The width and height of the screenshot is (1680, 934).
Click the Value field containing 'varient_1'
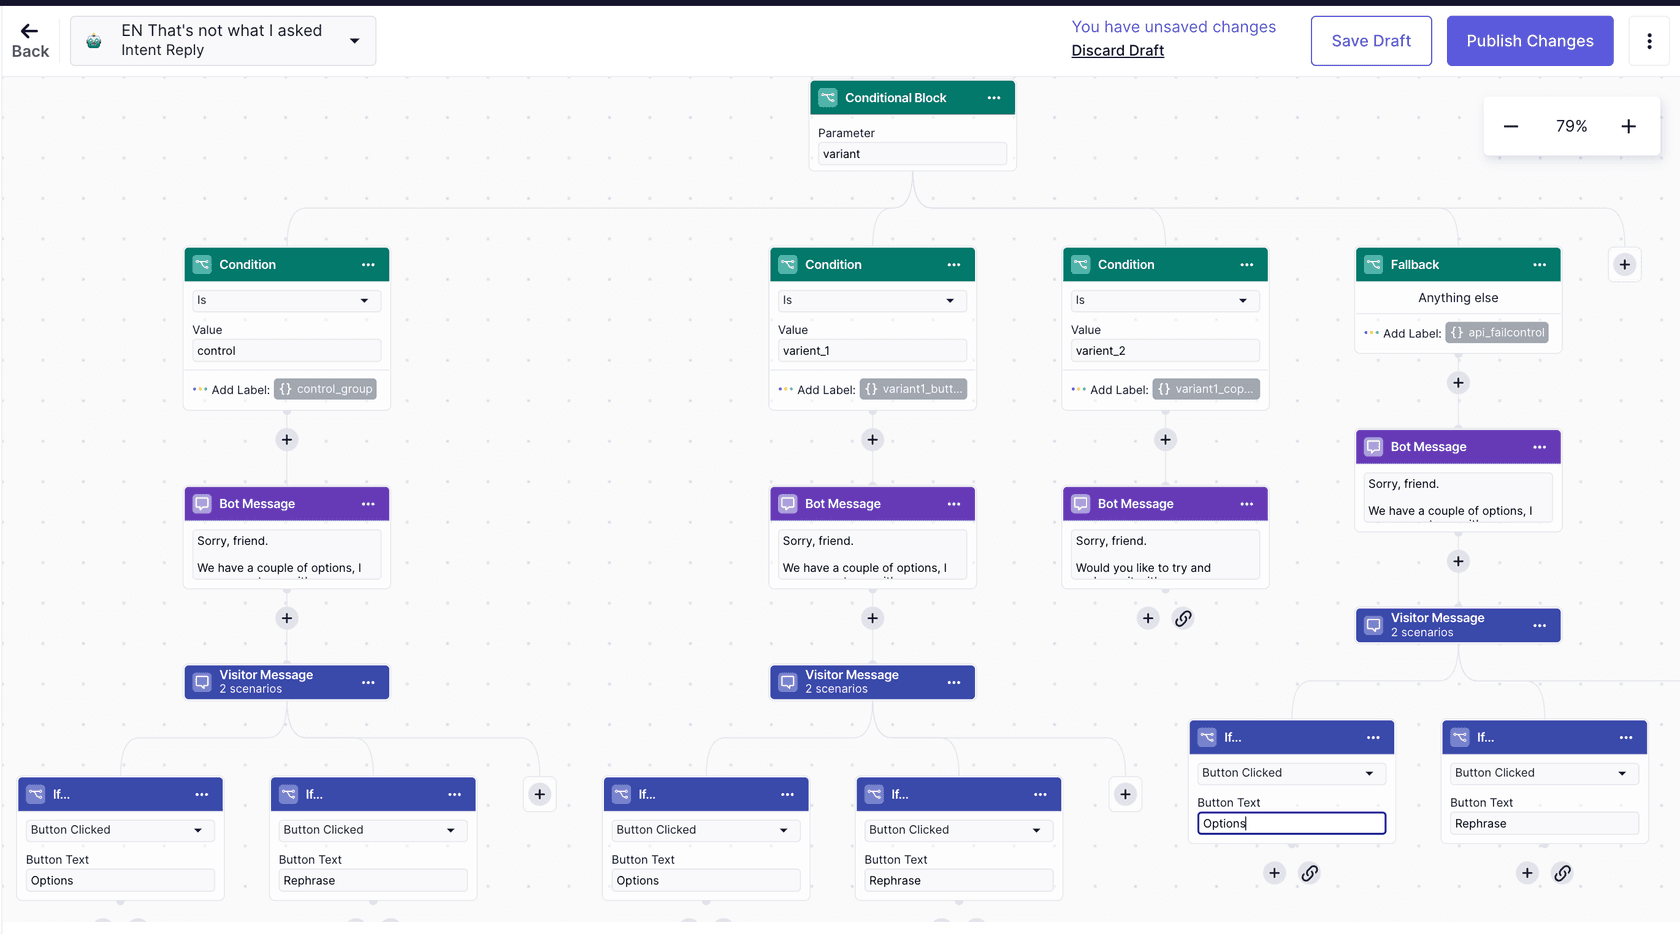(x=873, y=351)
